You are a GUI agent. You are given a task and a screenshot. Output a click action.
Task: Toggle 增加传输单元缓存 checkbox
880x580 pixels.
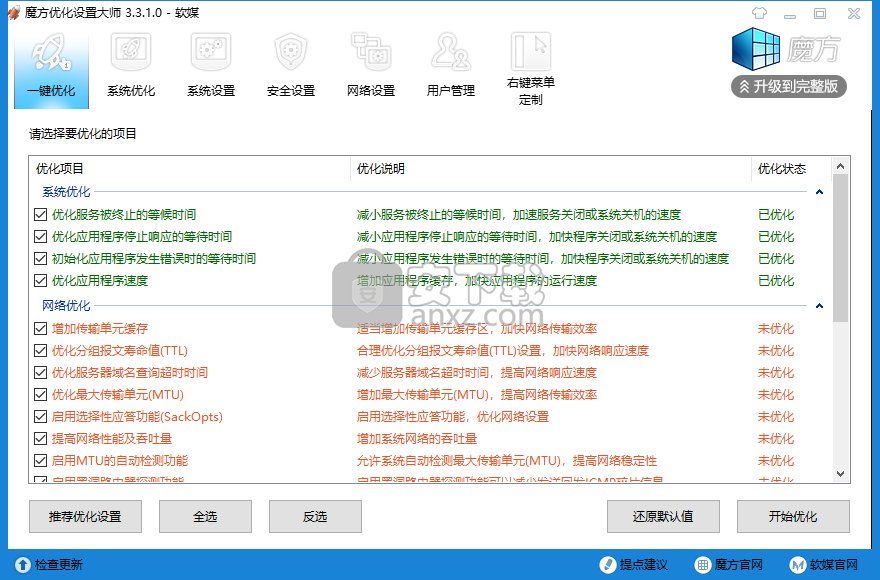[x=40, y=328]
